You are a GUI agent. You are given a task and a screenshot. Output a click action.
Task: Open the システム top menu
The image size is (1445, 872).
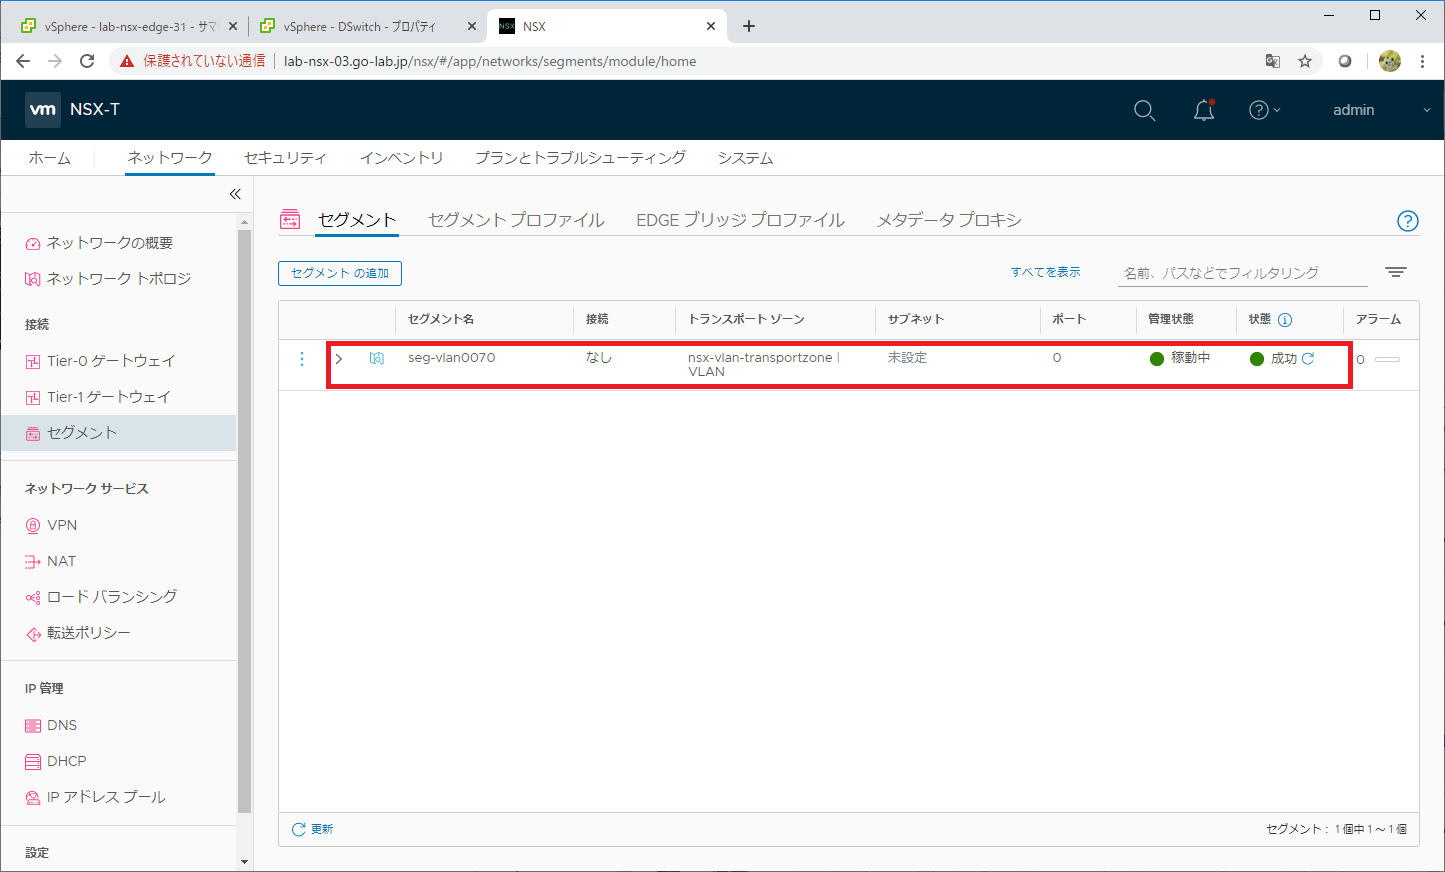[745, 158]
